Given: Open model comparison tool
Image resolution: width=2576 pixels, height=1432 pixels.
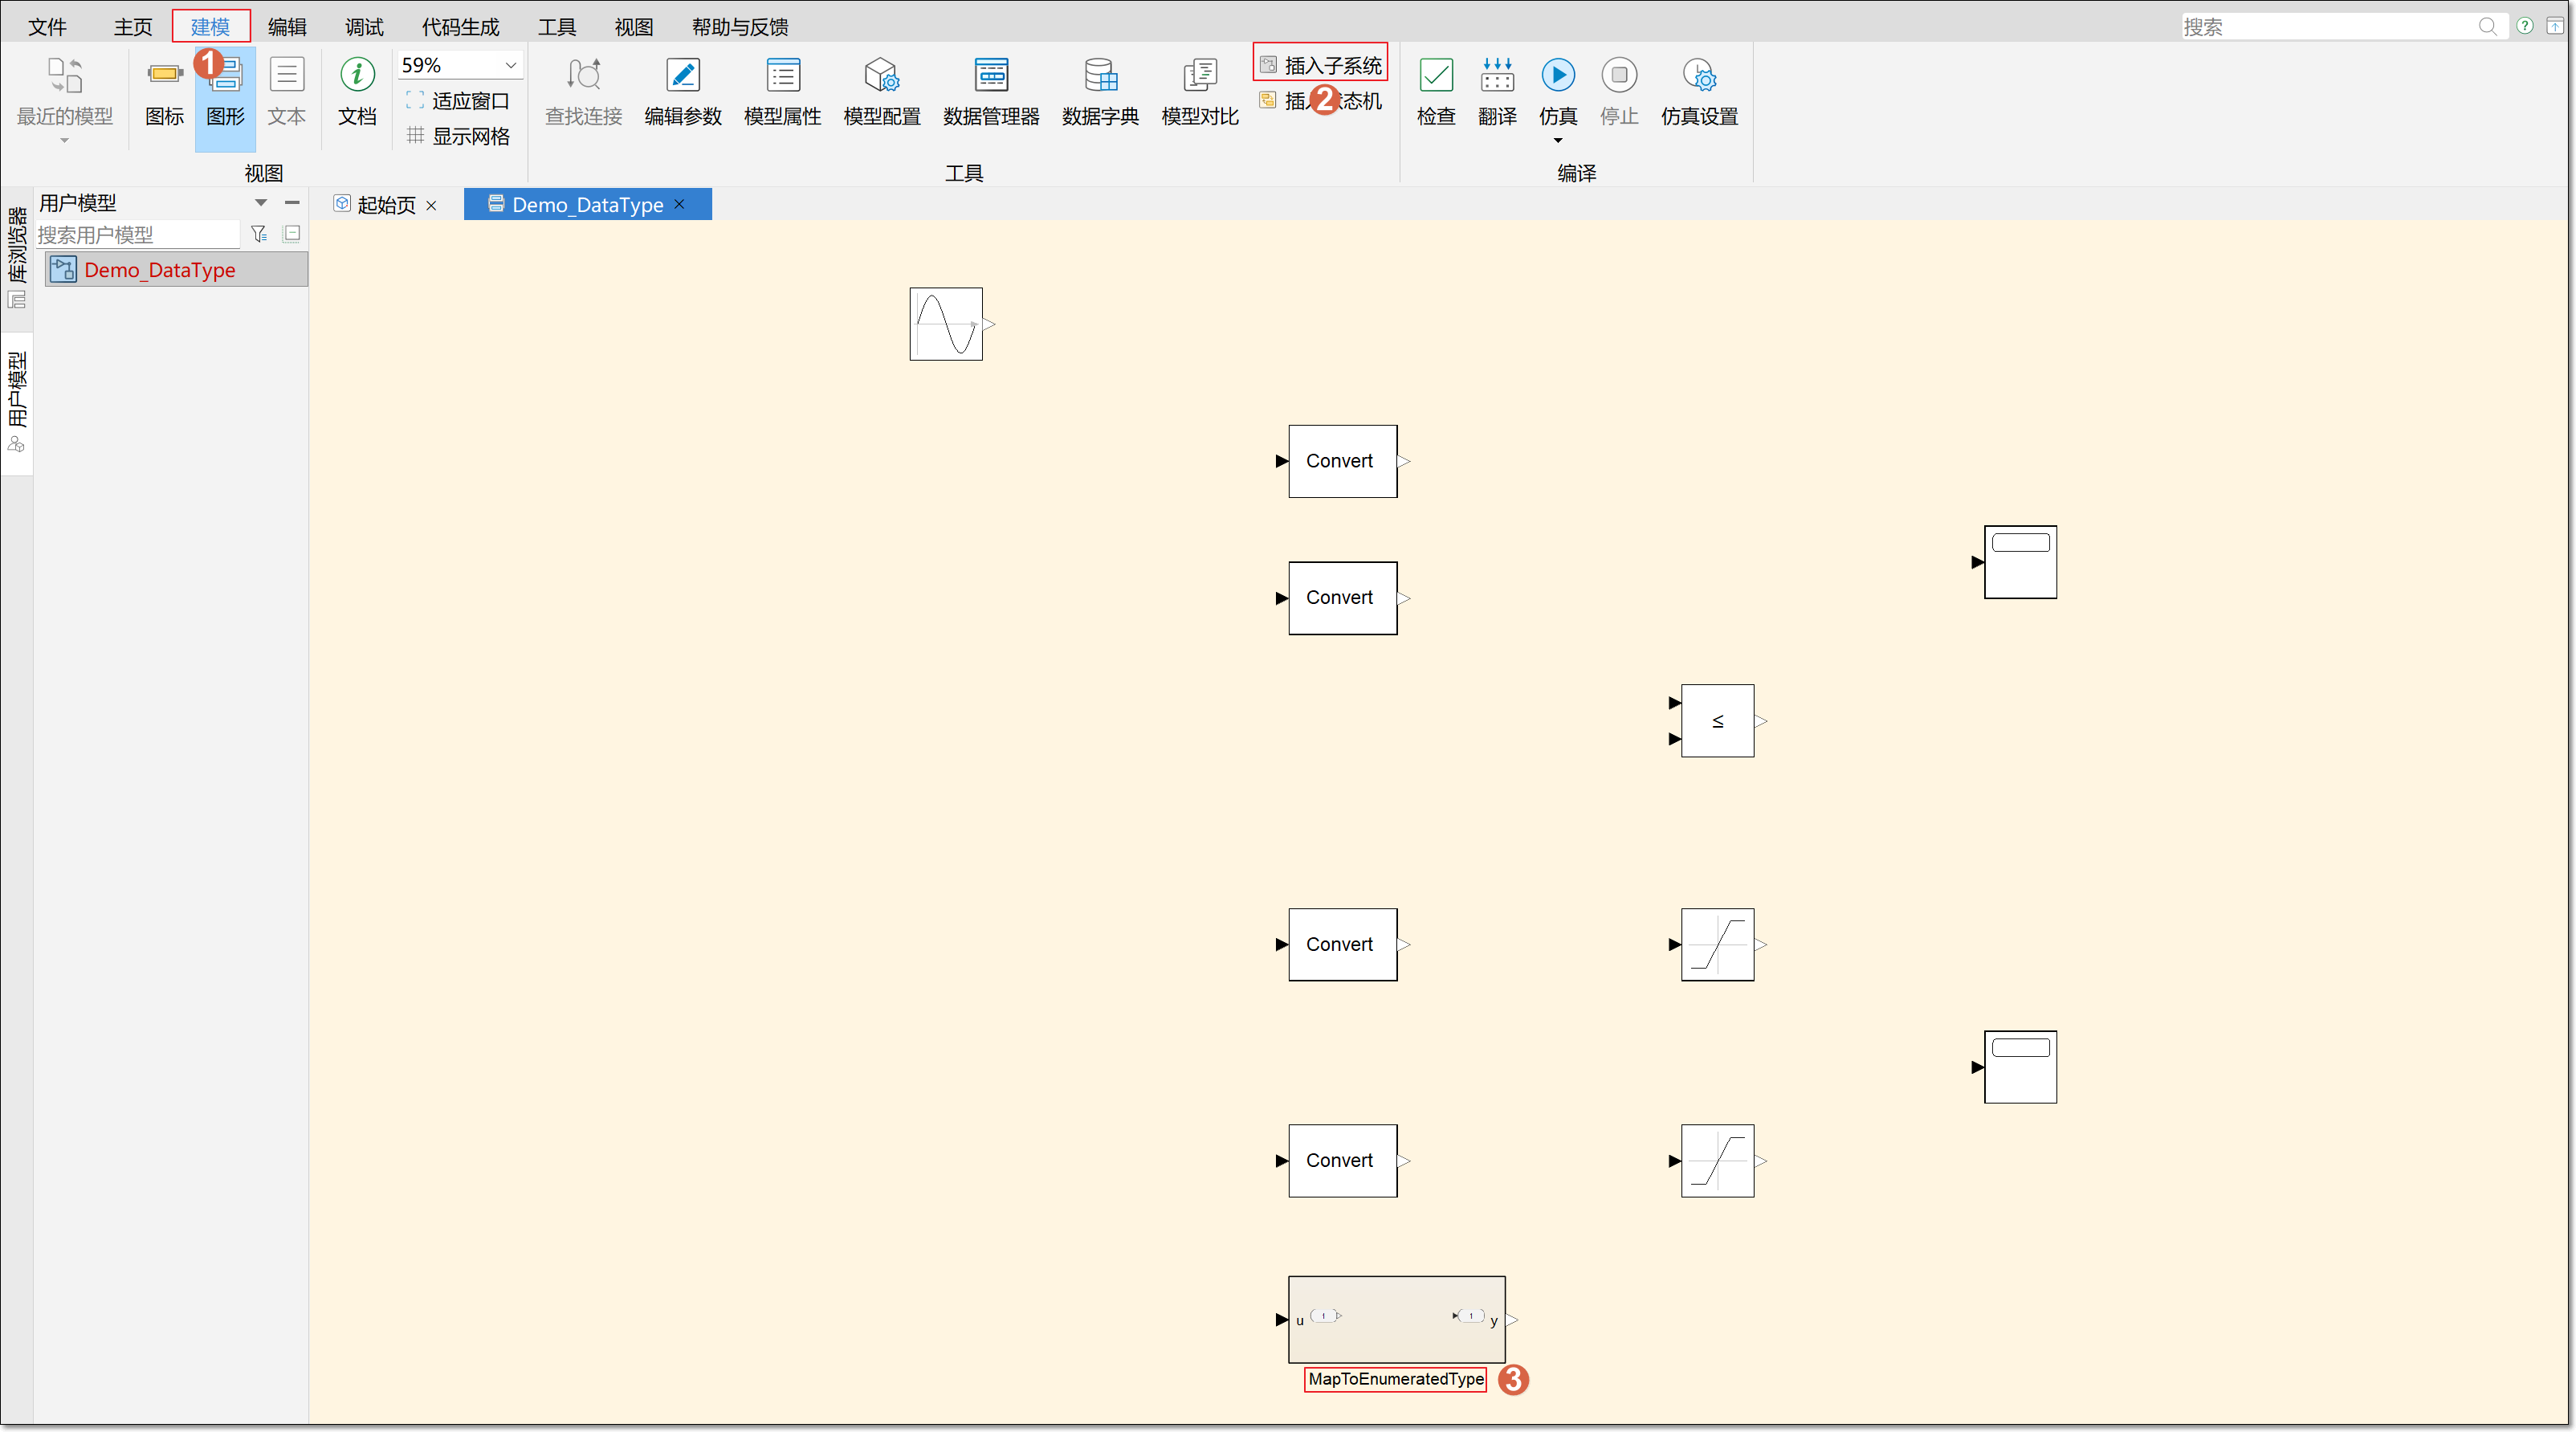Looking at the screenshot, I should 1200,92.
